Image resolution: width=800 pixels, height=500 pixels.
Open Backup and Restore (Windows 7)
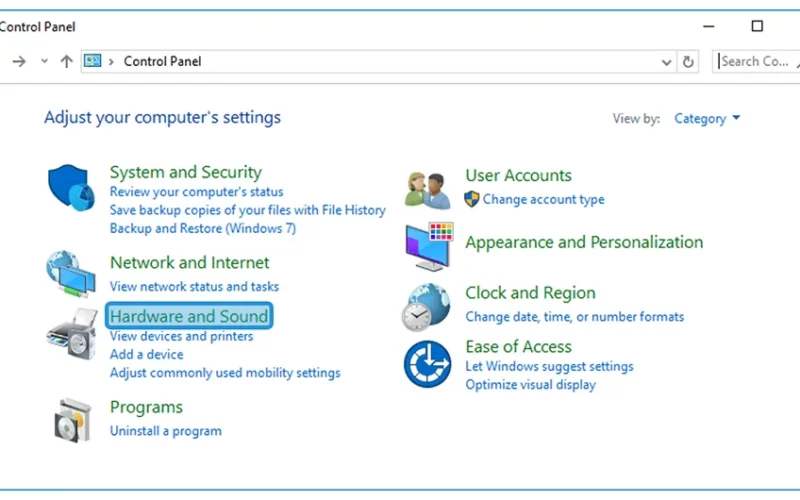203,228
